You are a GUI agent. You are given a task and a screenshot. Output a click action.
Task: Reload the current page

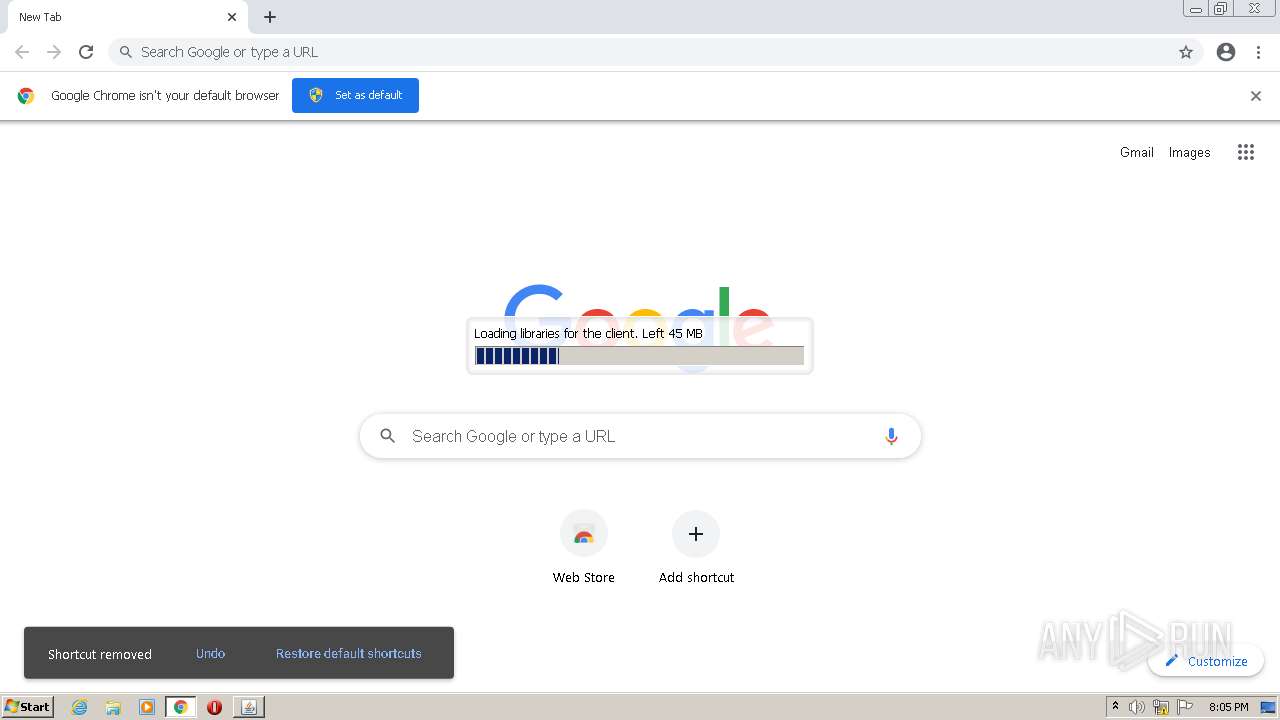click(x=86, y=52)
